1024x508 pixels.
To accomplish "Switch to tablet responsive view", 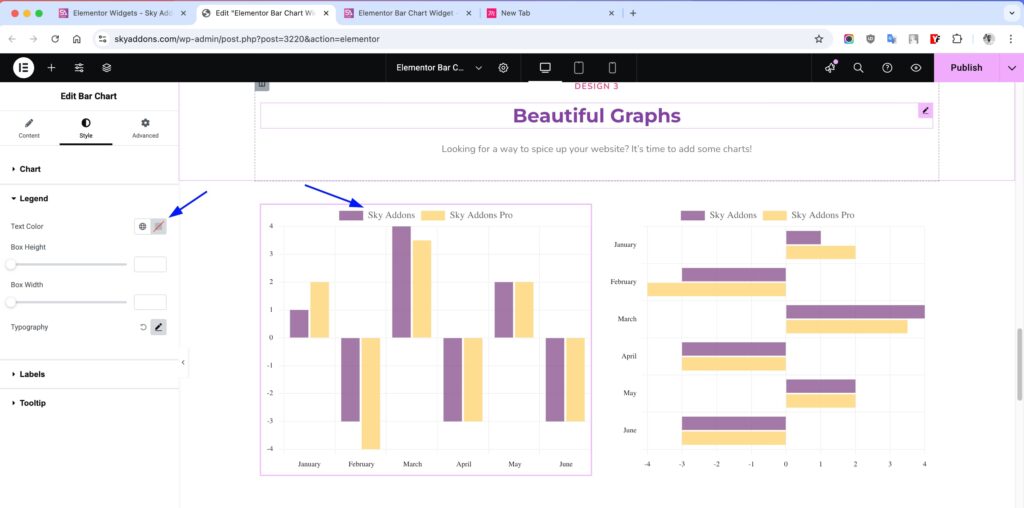I will point(579,67).
